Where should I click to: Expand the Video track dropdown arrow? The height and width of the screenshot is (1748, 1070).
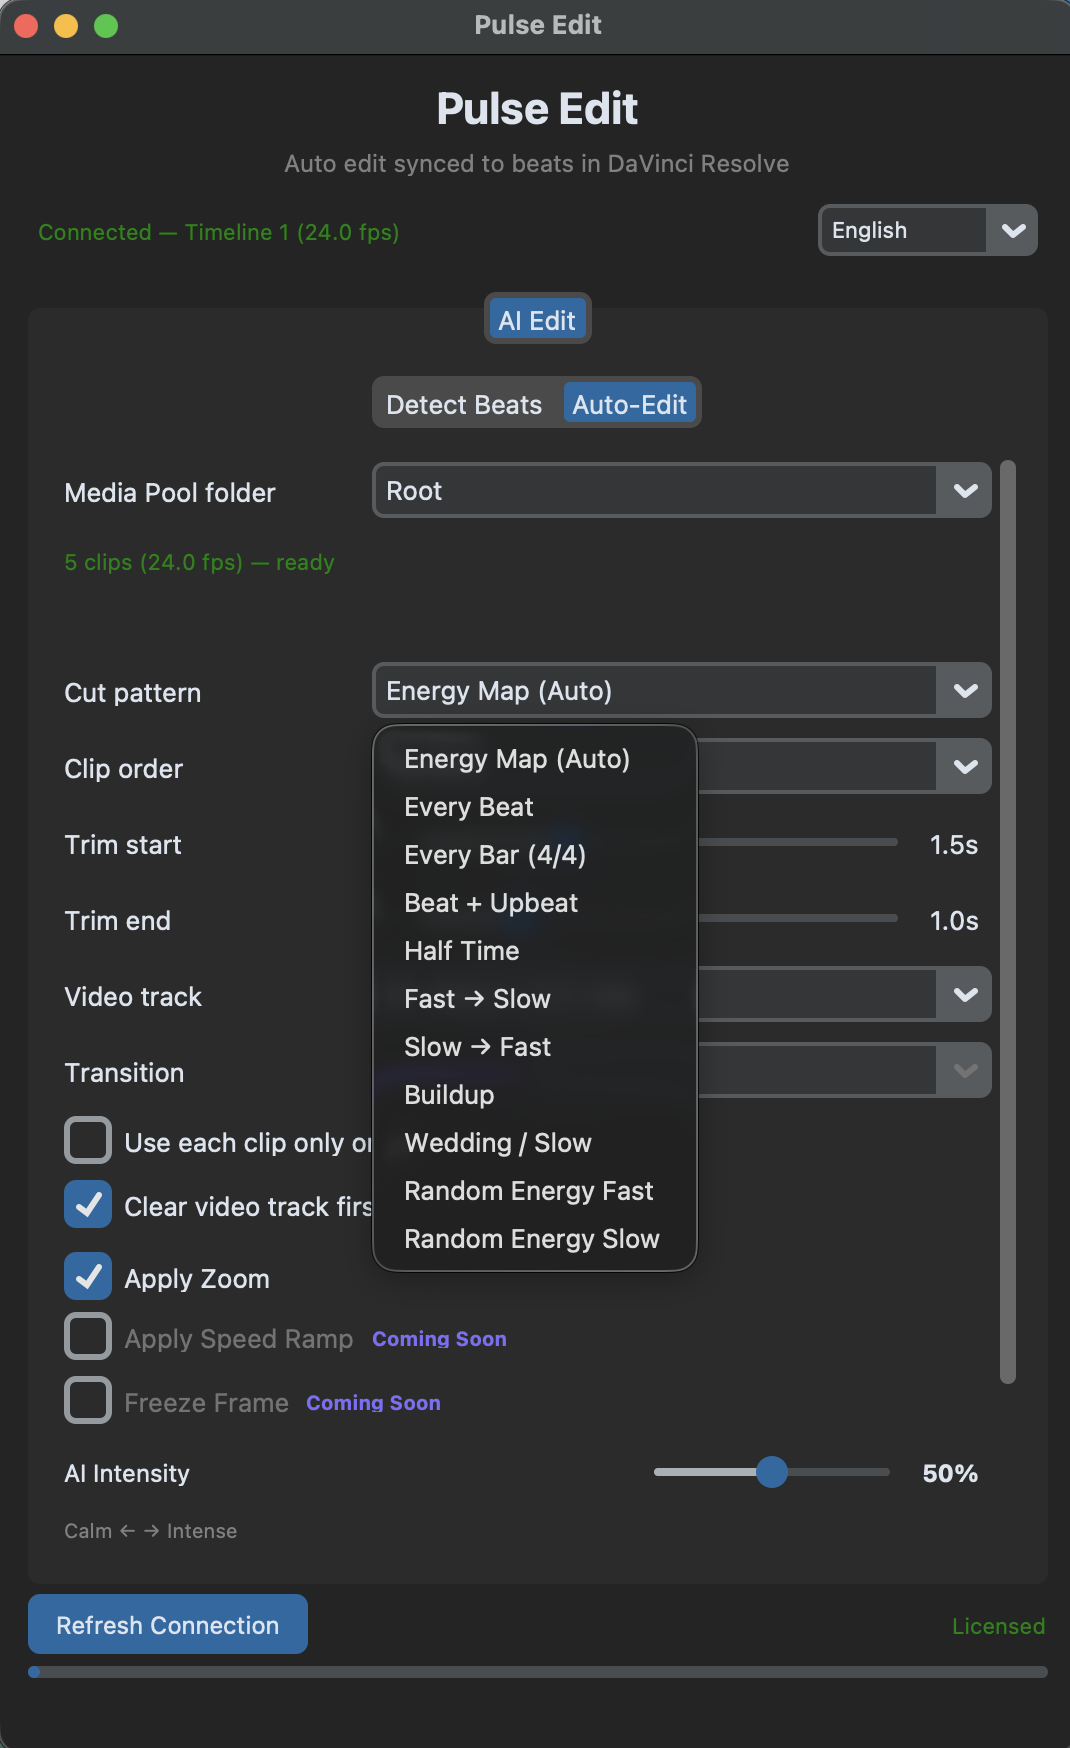click(x=964, y=994)
